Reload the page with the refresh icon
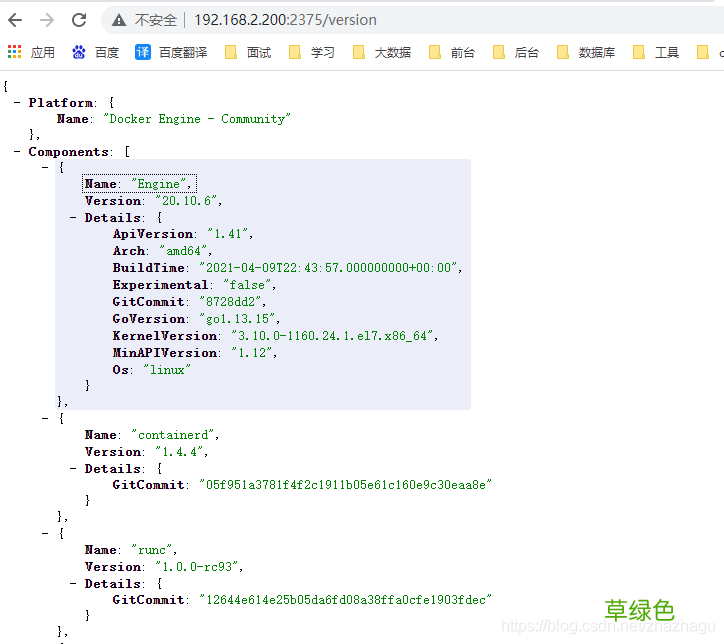This screenshot has height=644, width=724. click(79, 20)
